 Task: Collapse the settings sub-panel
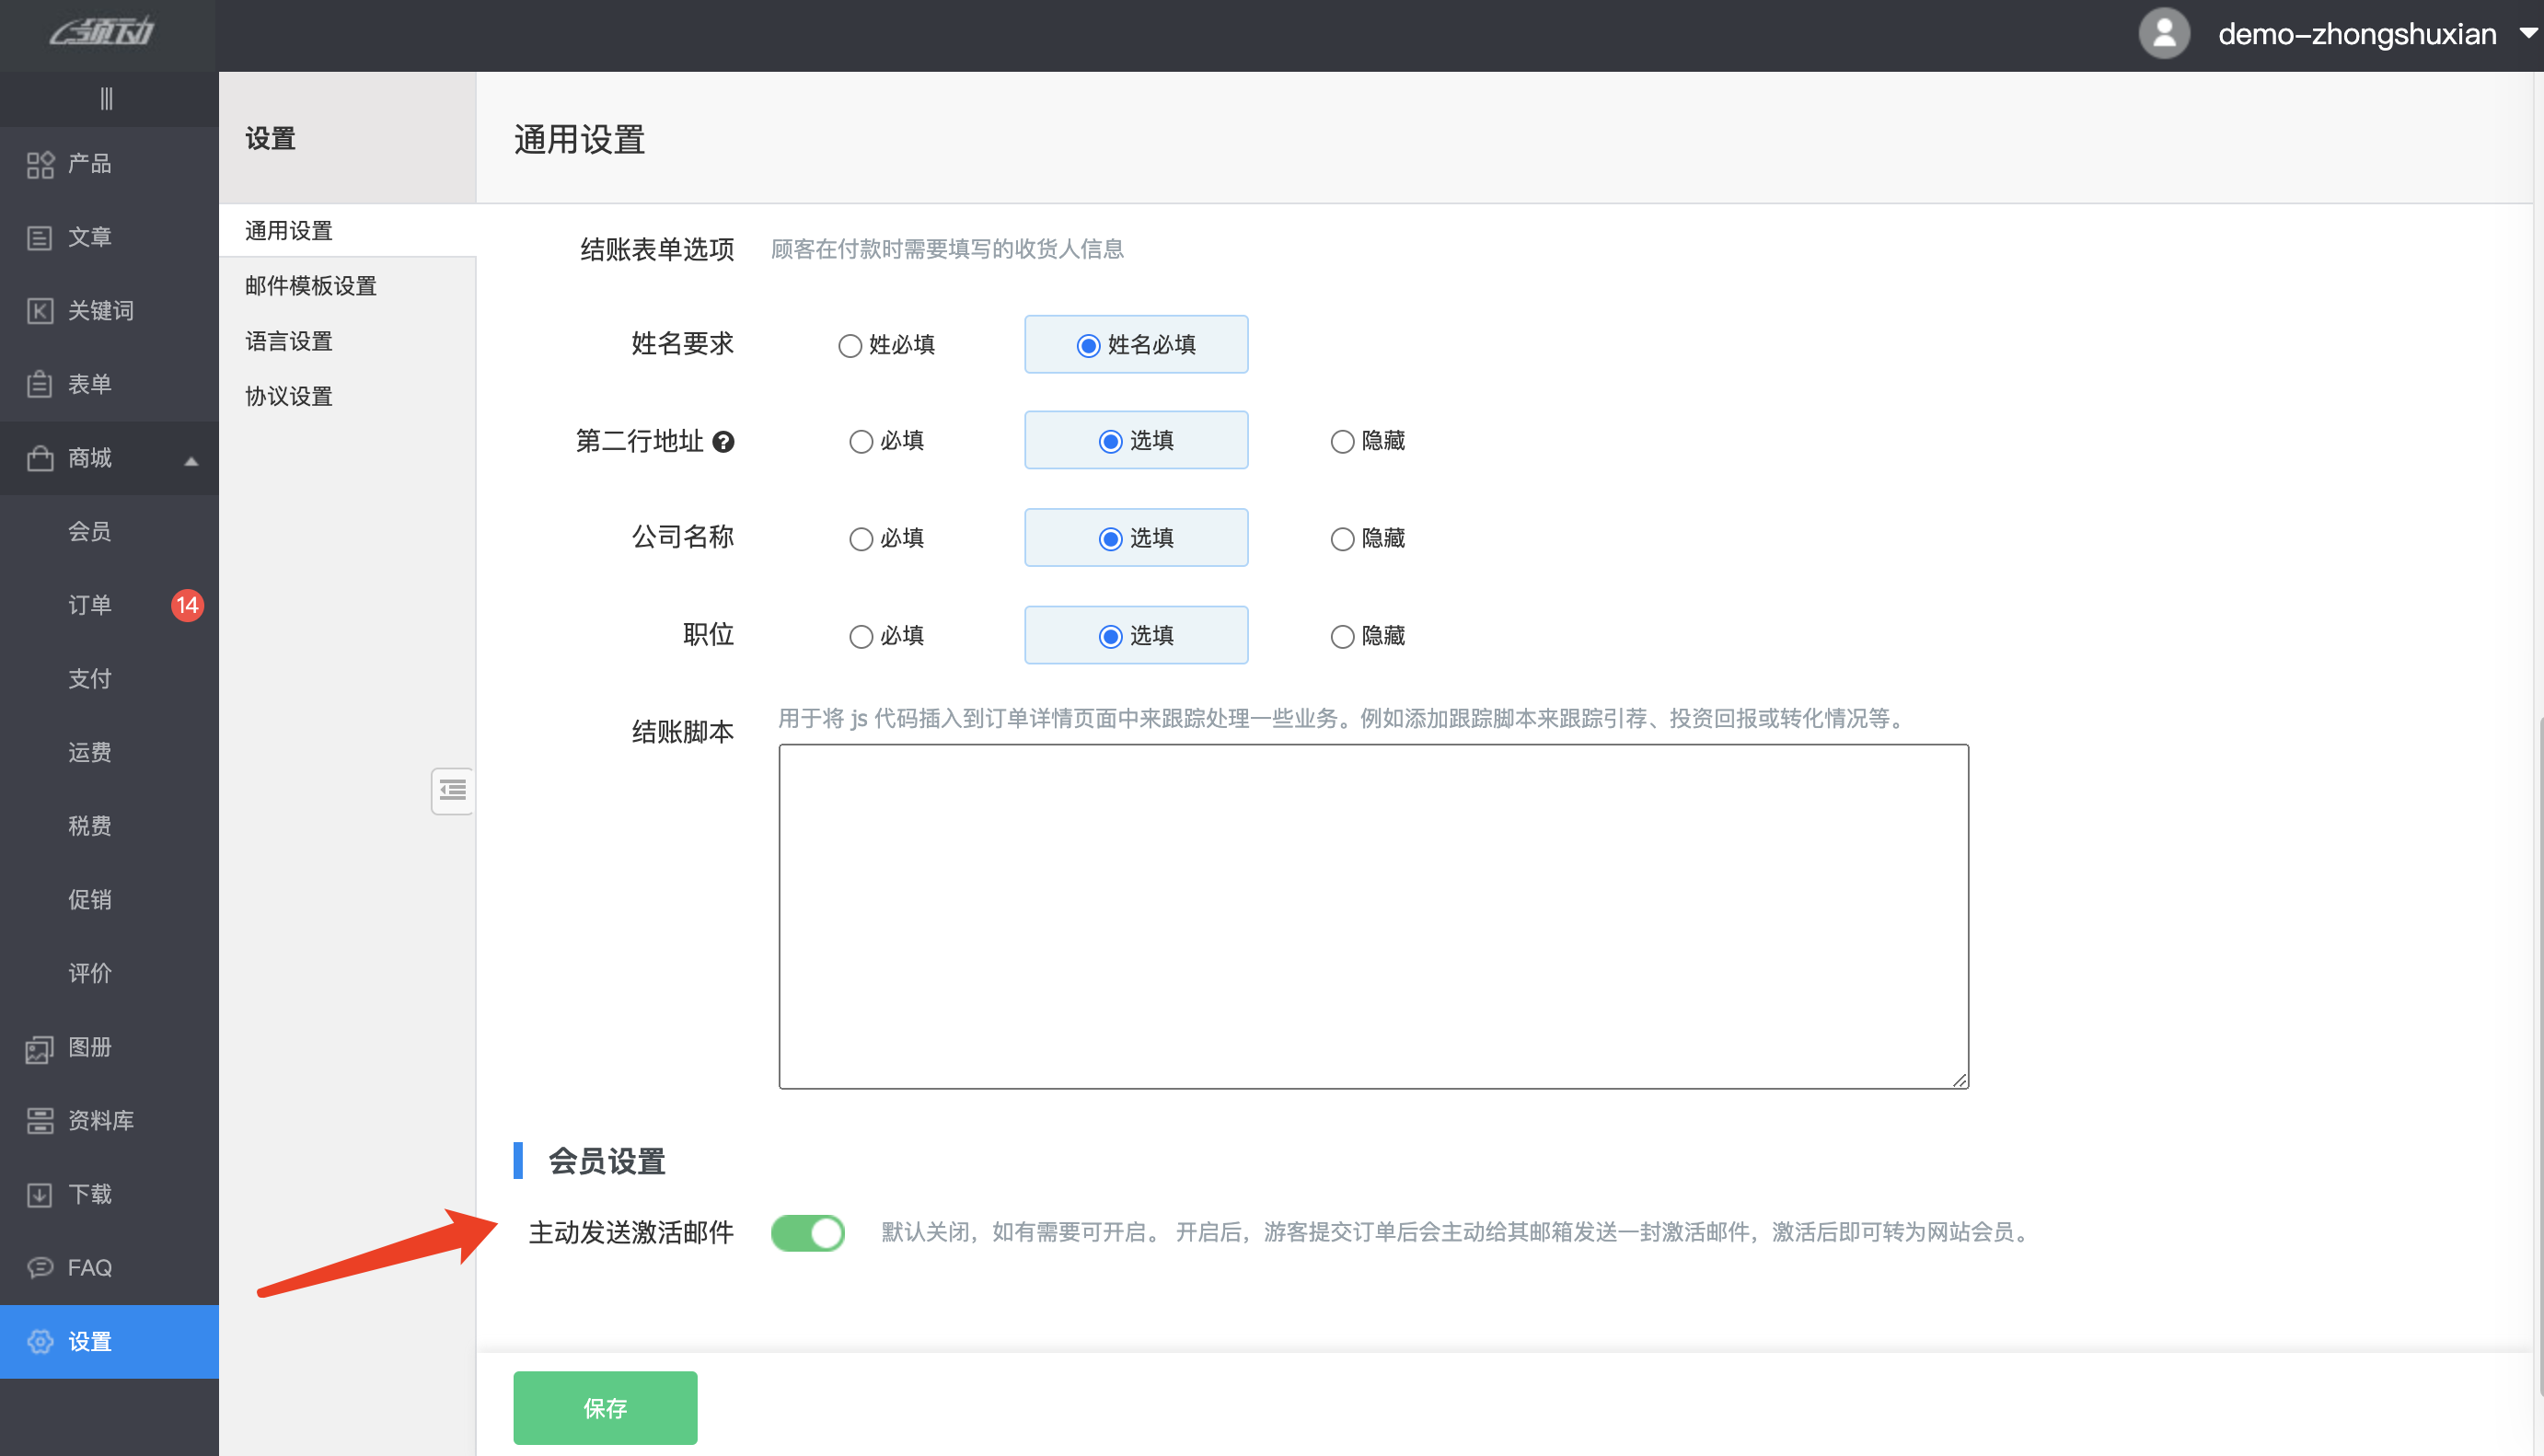(x=452, y=790)
